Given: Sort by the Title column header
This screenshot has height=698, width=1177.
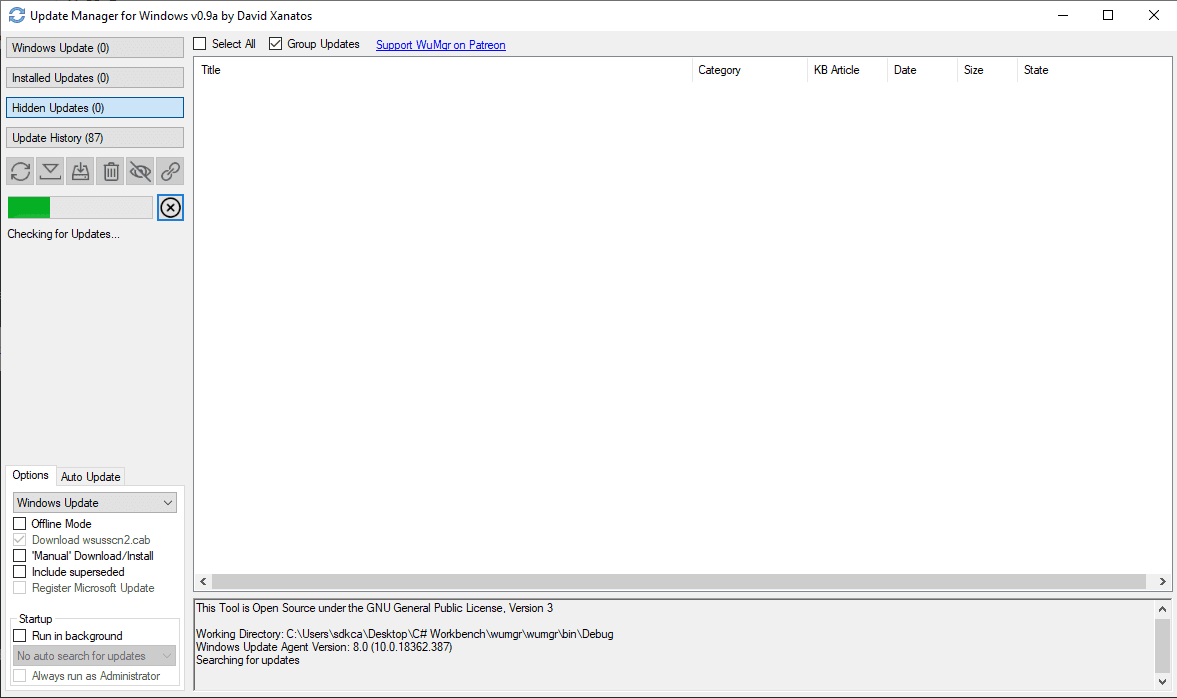Looking at the screenshot, I should click(x=443, y=70).
